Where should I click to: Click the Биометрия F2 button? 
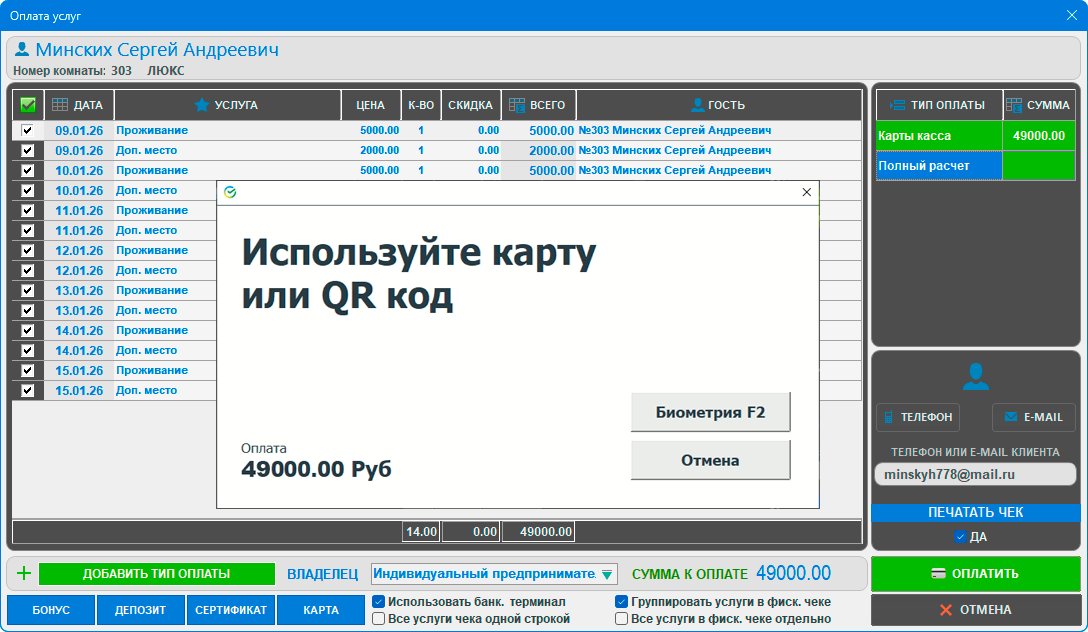pos(711,412)
